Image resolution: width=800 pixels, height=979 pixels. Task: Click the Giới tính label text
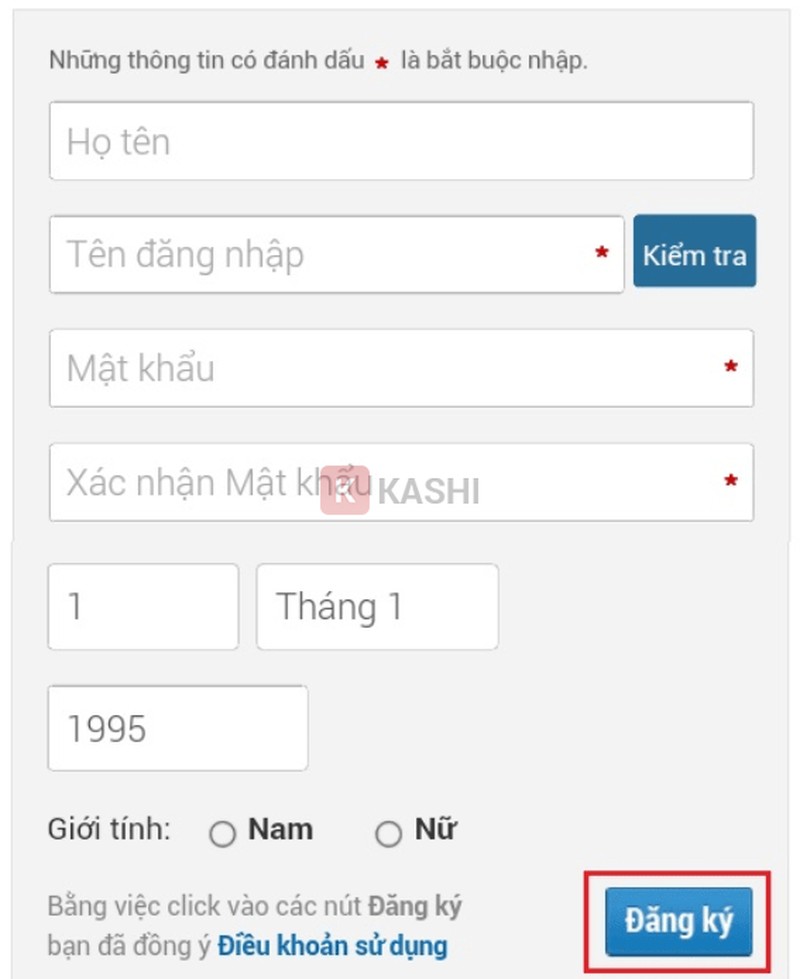click(x=110, y=829)
